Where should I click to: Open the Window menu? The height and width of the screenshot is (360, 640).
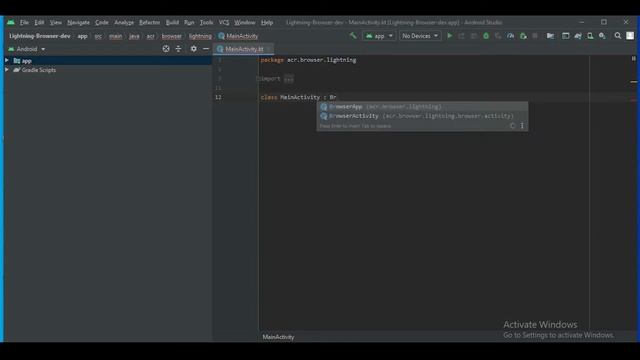[244, 22]
